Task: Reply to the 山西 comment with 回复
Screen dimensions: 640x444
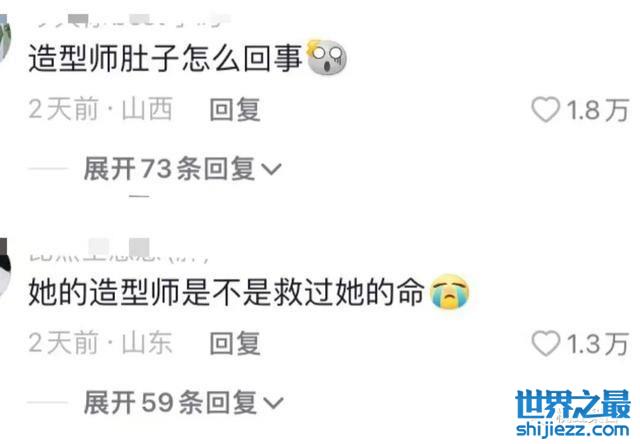Action: tap(235, 110)
